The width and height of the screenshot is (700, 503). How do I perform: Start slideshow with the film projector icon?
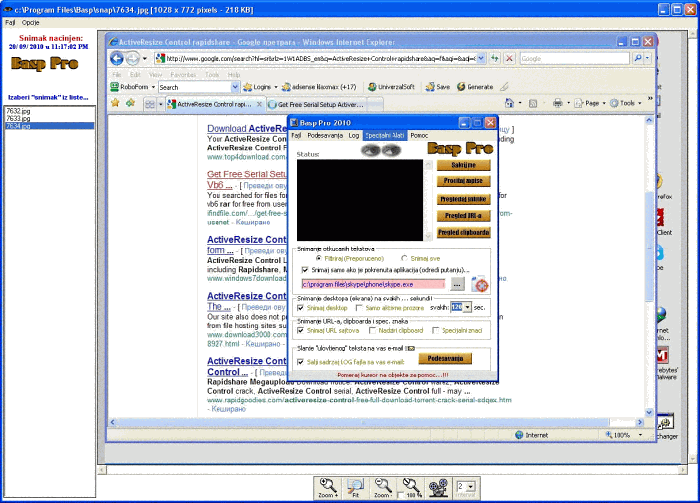(x=437, y=485)
